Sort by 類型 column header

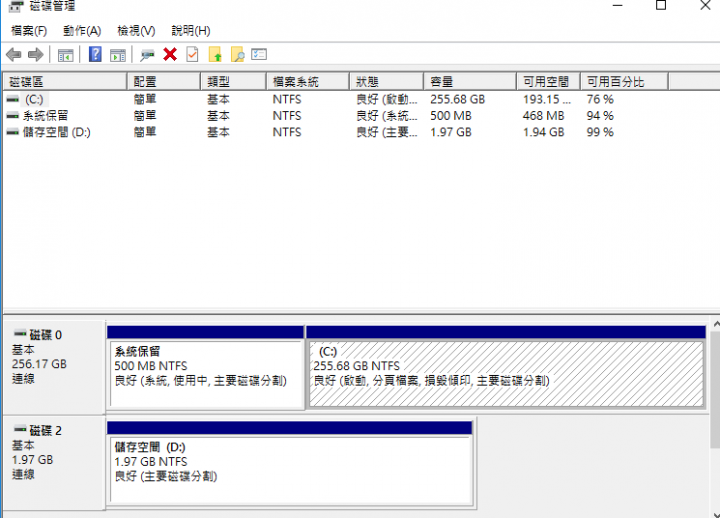tap(233, 82)
